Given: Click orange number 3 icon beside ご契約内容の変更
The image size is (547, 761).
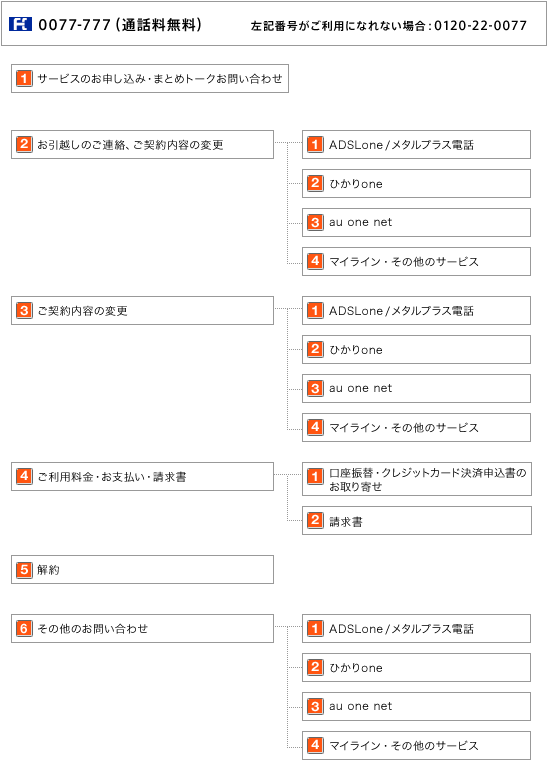Looking at the screenshot, I should (24, 310).
